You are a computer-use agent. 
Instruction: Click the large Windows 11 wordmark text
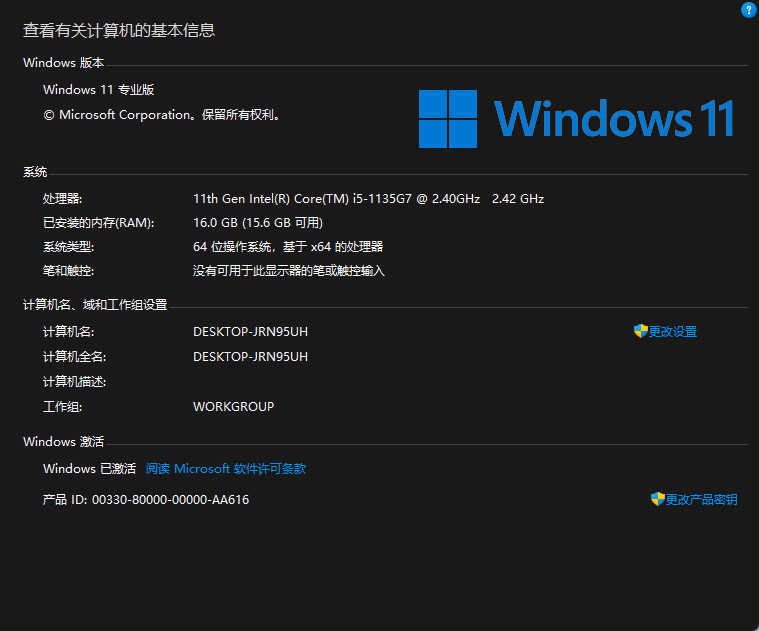(x=614, y=119)
